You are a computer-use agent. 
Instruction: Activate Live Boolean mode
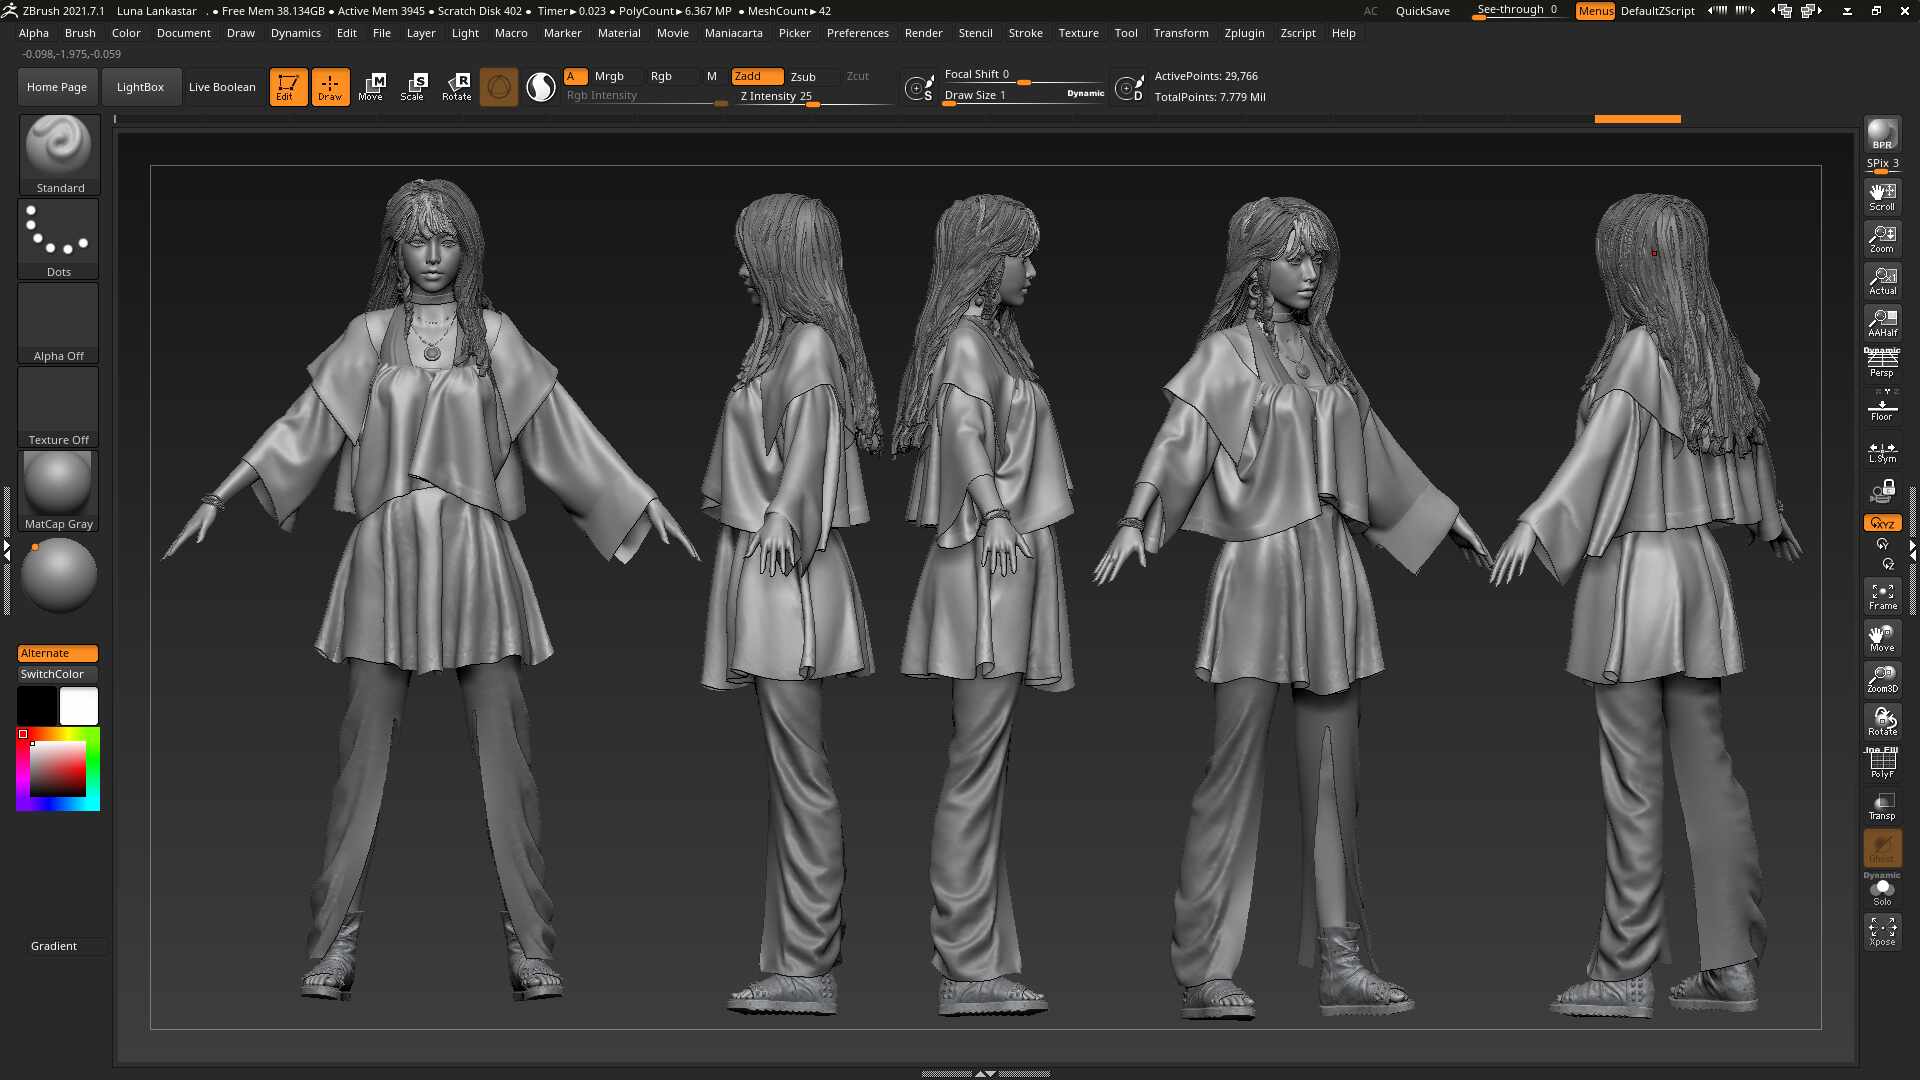tap(222, 87)
